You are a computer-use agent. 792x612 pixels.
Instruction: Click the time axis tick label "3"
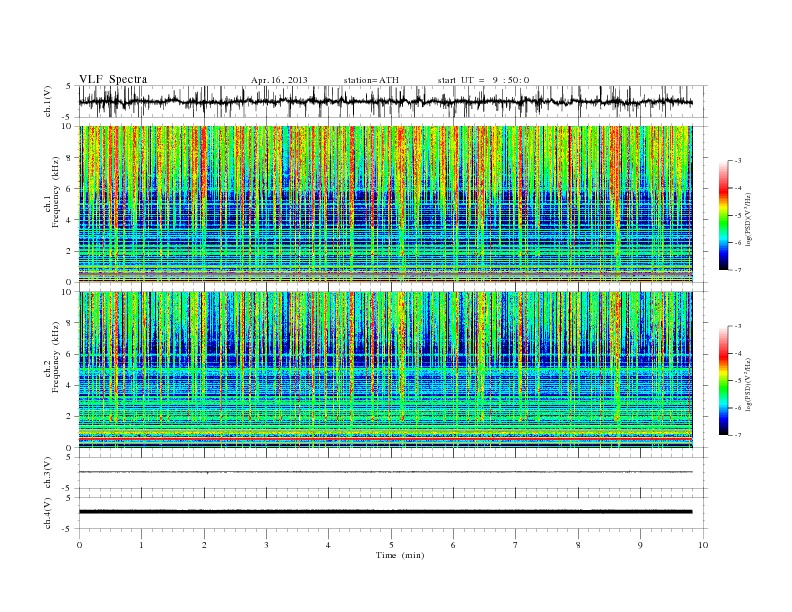266,545
